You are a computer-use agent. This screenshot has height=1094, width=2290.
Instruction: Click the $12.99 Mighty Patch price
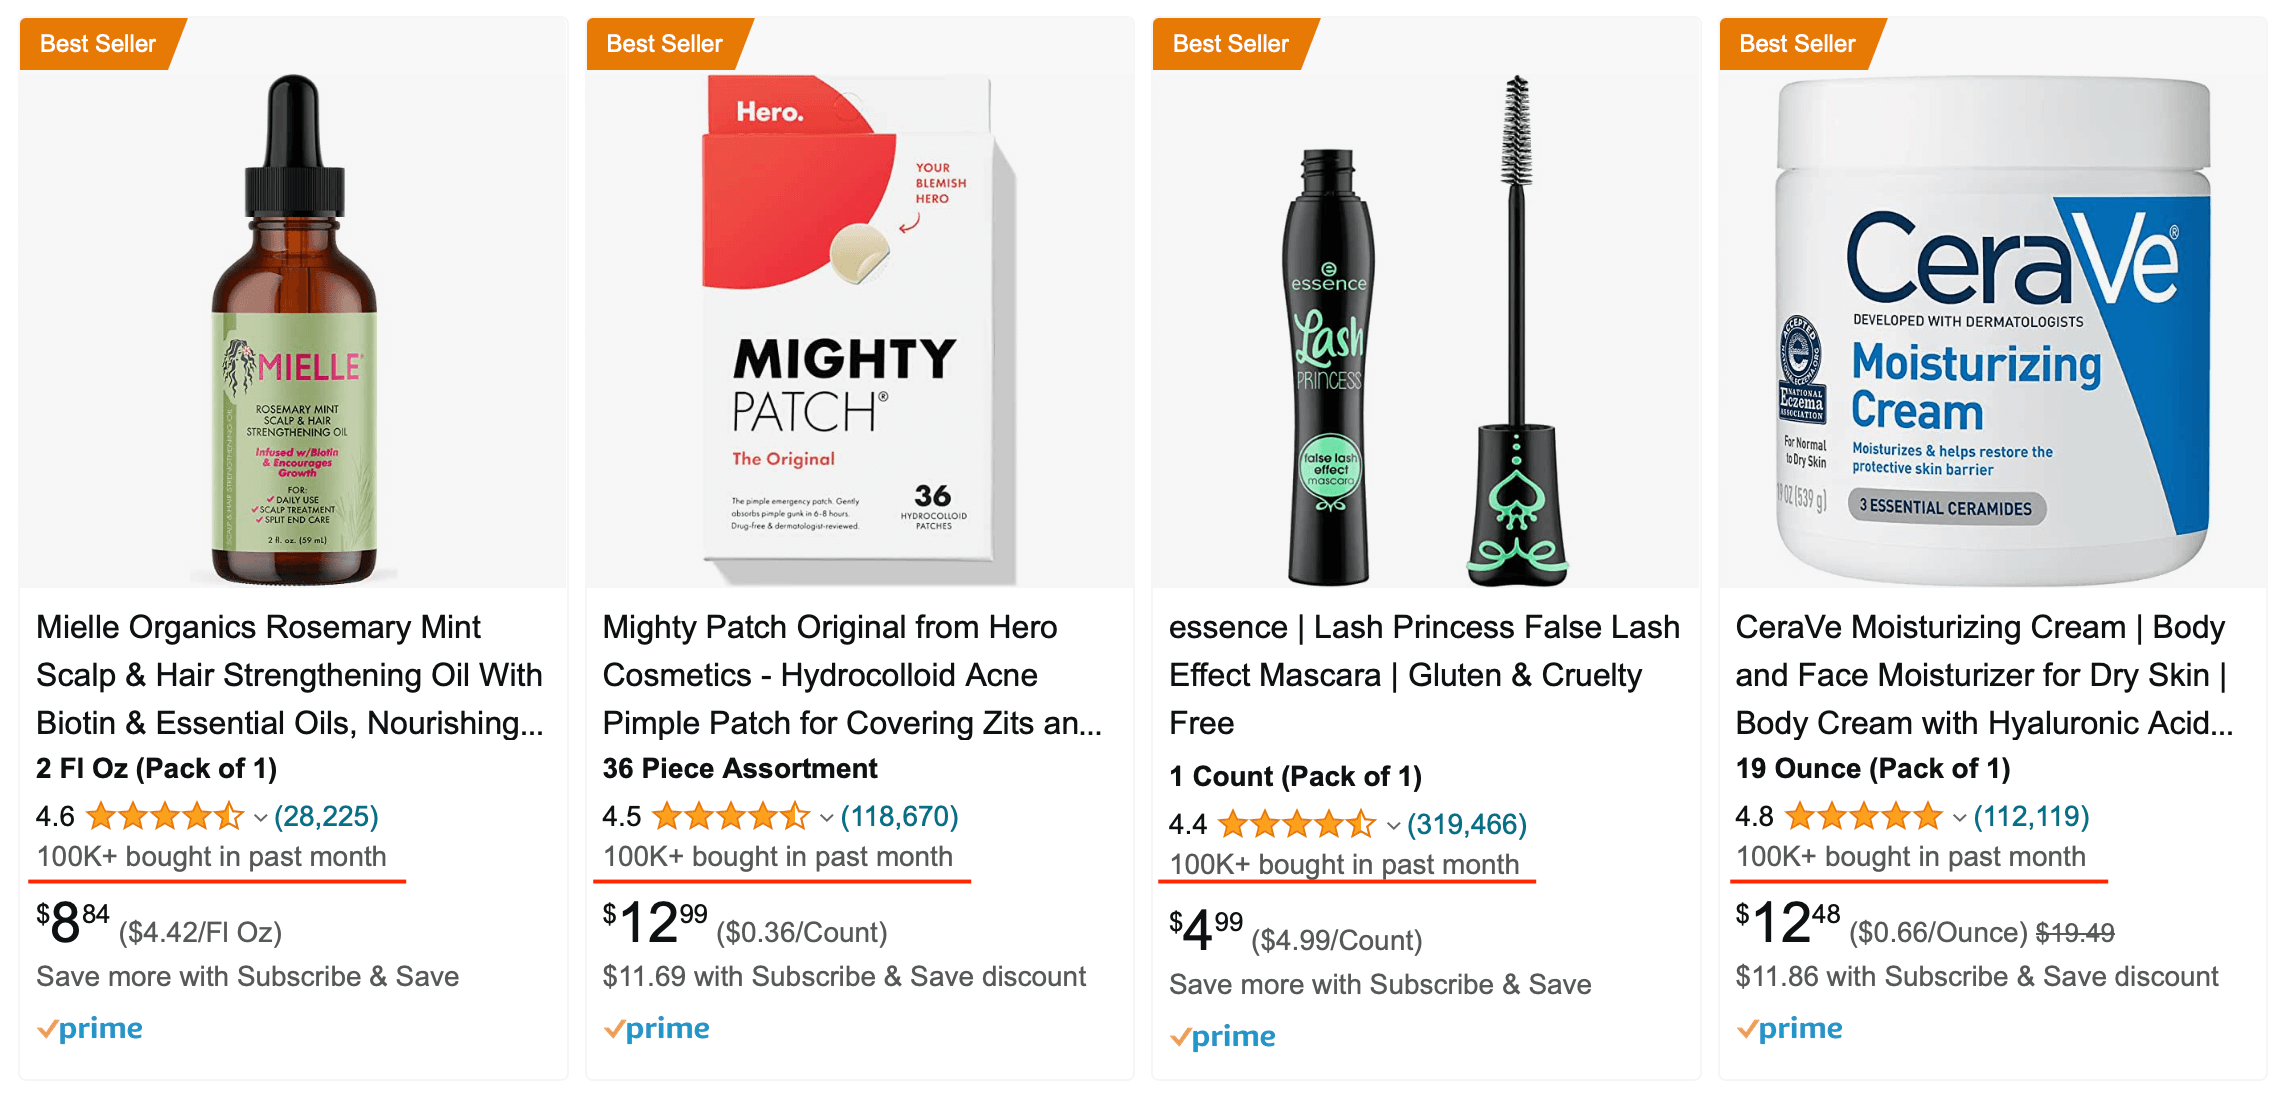coord(655,922)
